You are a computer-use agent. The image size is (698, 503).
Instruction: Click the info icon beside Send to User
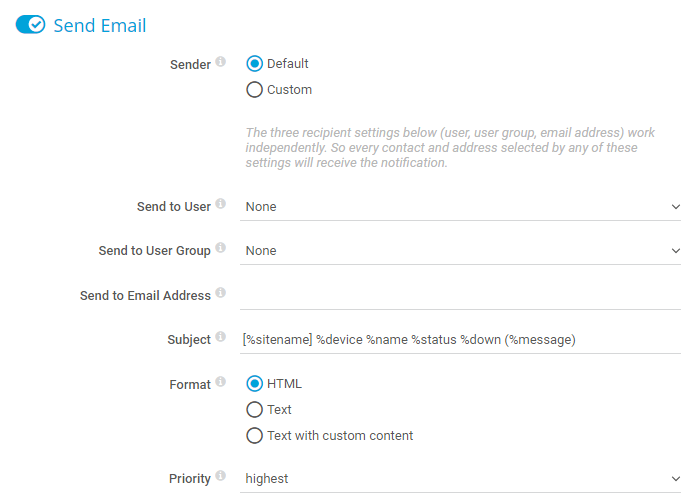221,205
